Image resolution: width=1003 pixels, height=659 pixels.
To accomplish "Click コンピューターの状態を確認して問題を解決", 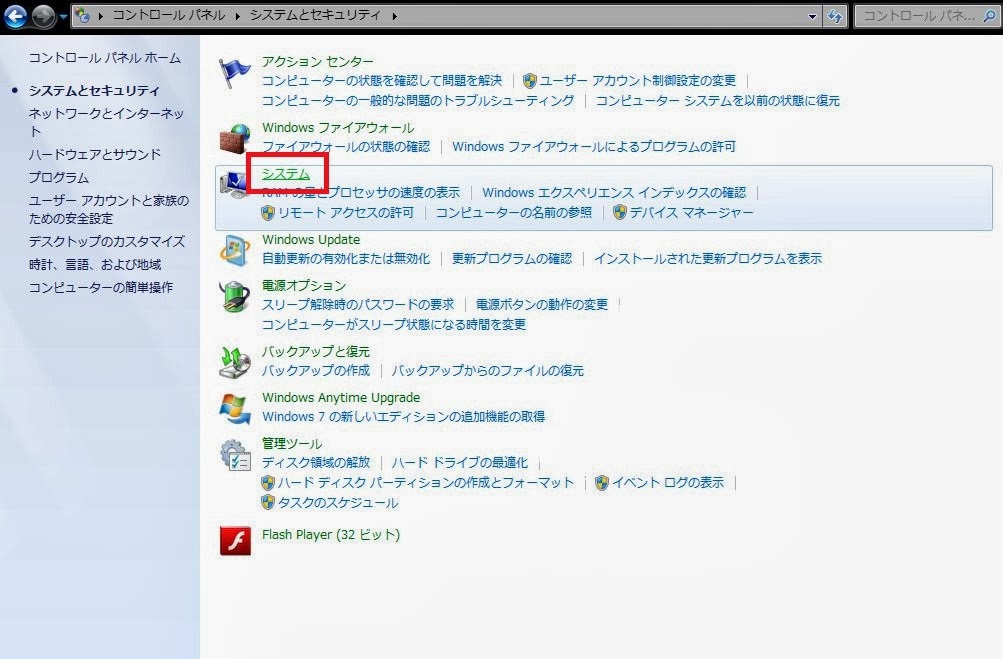I will (x=382, y=81).
